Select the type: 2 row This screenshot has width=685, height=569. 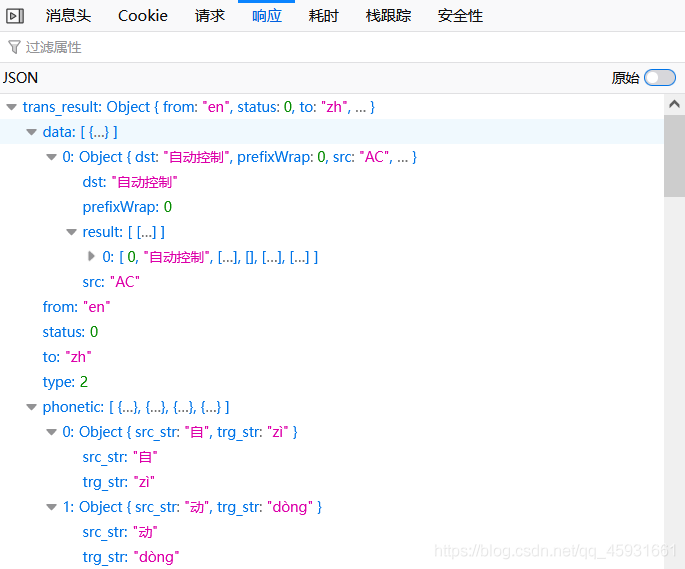pos(332,382)
